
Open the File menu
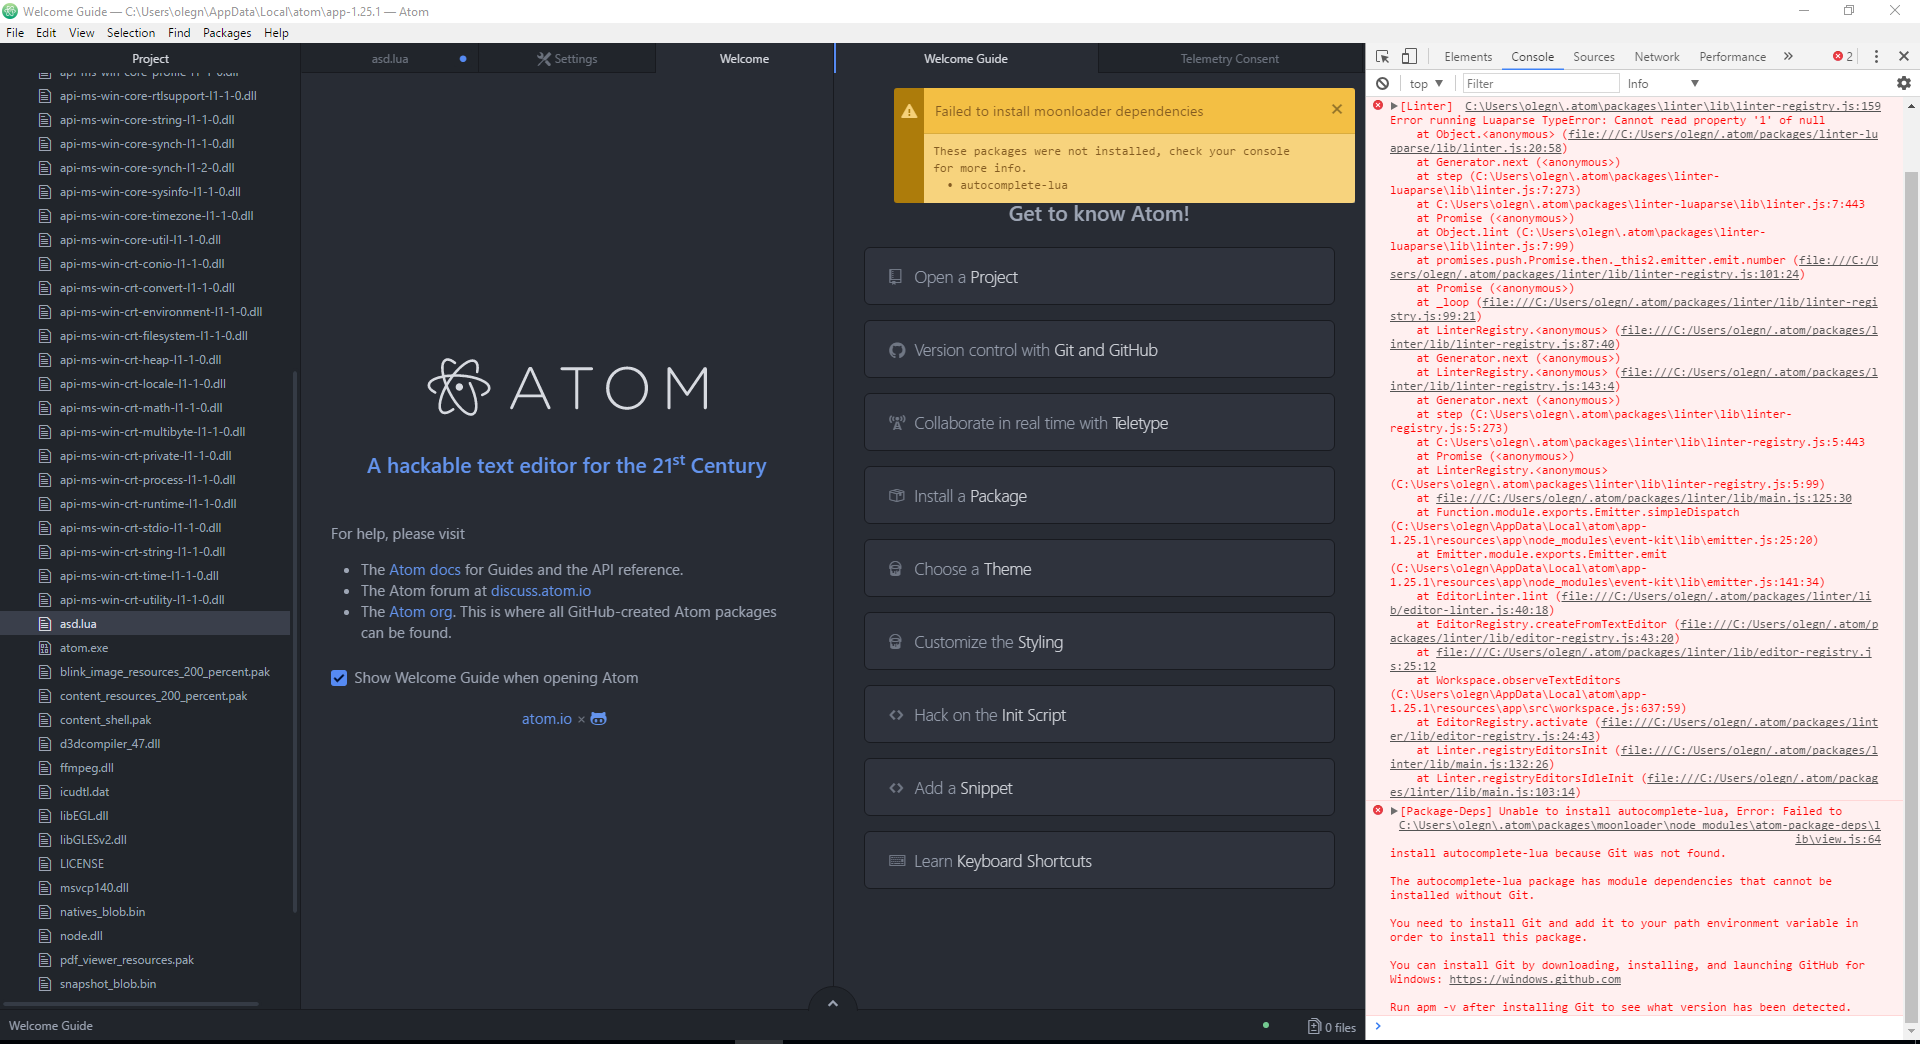(15, 33)
